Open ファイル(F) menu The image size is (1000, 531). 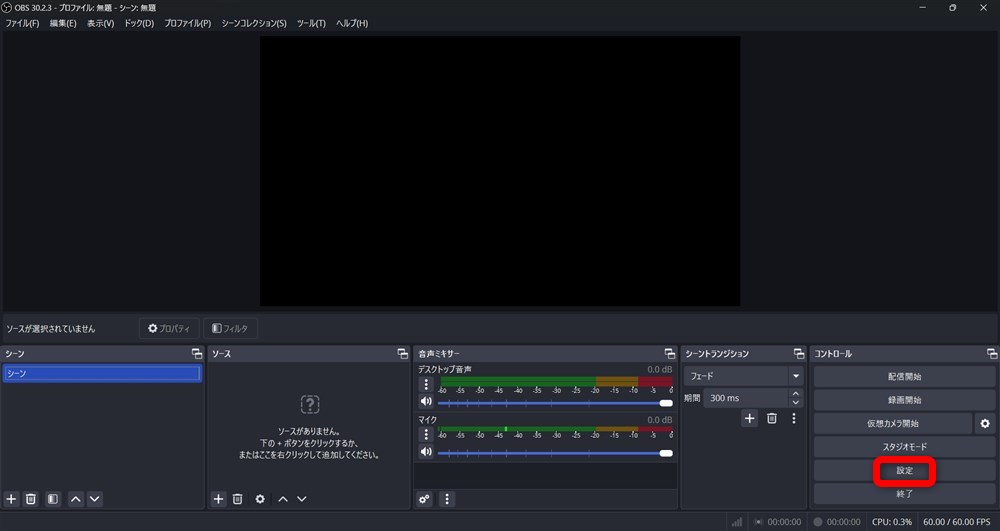(22, 23)
